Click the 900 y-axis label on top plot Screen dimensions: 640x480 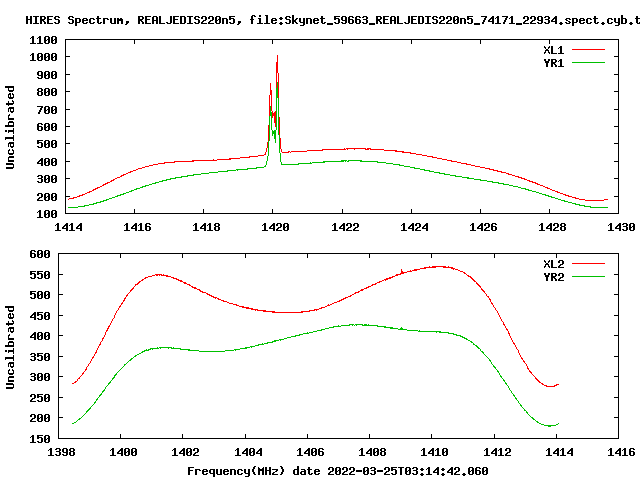(x=47, y=75)
